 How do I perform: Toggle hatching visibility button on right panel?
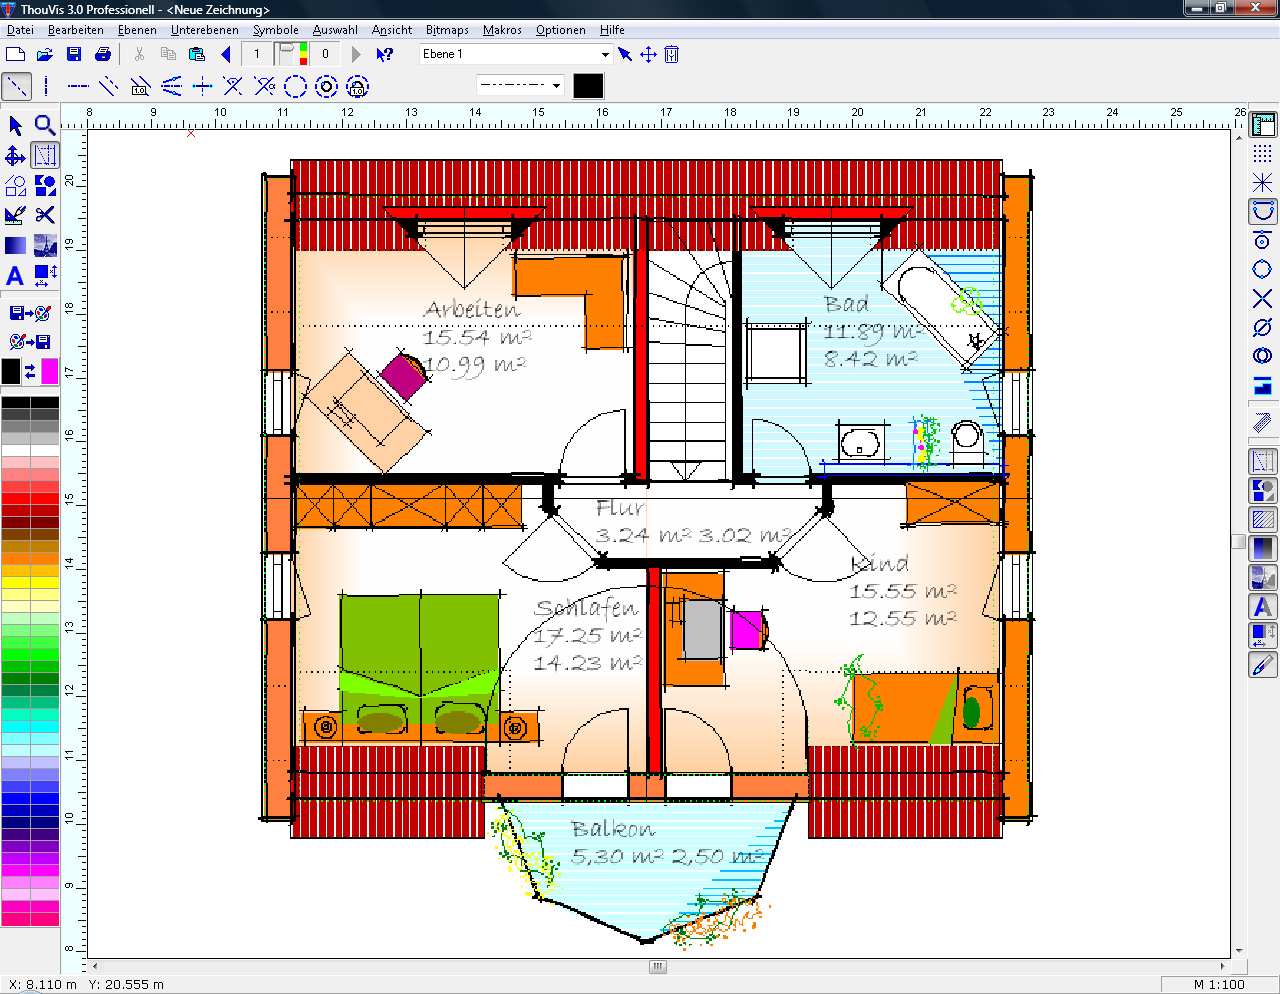[1262, 519]
